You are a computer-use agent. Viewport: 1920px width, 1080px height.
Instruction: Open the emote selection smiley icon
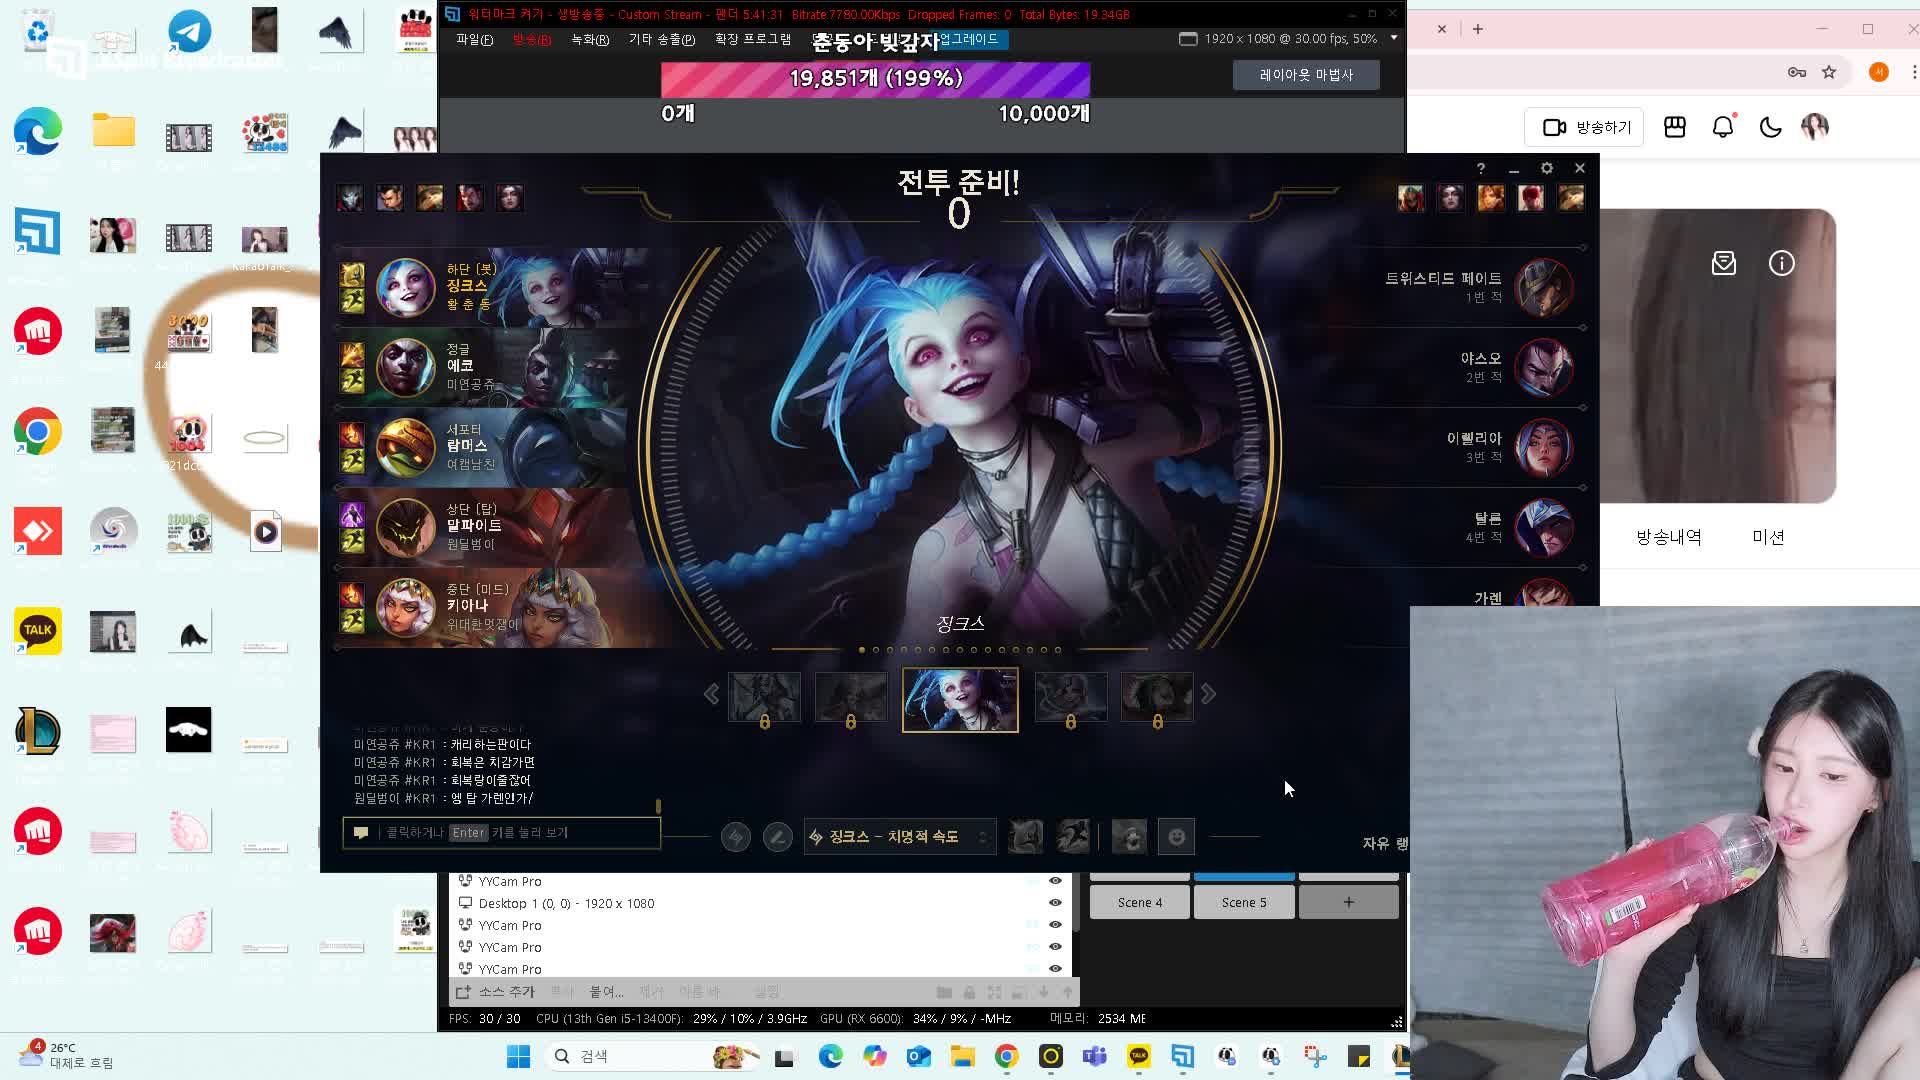click(1176, 837)
